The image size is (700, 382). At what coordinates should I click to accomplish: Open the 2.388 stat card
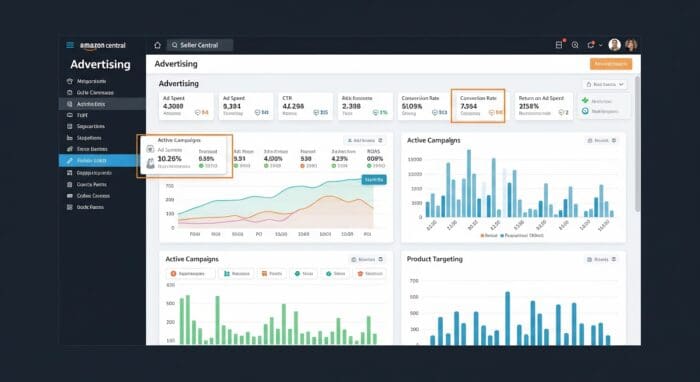[365, 106]
